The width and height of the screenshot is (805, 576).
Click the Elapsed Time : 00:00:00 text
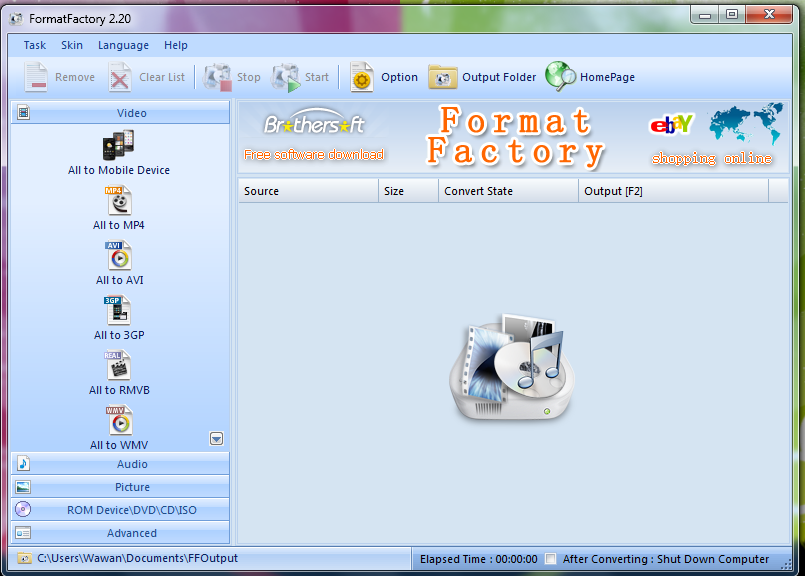pyautogui.click(x=478, y=559)
